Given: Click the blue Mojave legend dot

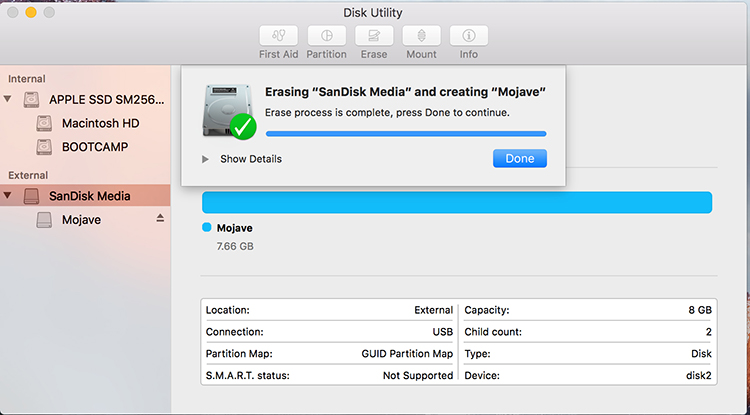Looking at the screenshot, I should (x=207, y=228).
